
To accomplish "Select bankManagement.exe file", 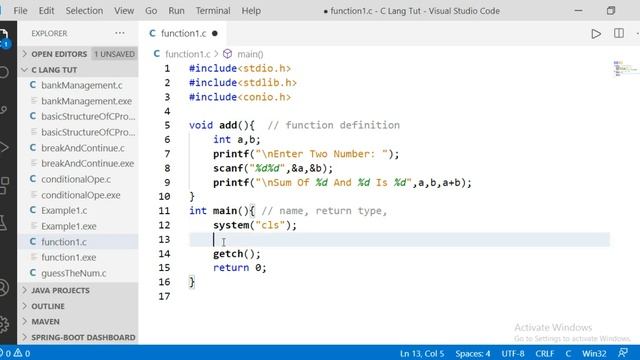I will (x=86, y=101).
